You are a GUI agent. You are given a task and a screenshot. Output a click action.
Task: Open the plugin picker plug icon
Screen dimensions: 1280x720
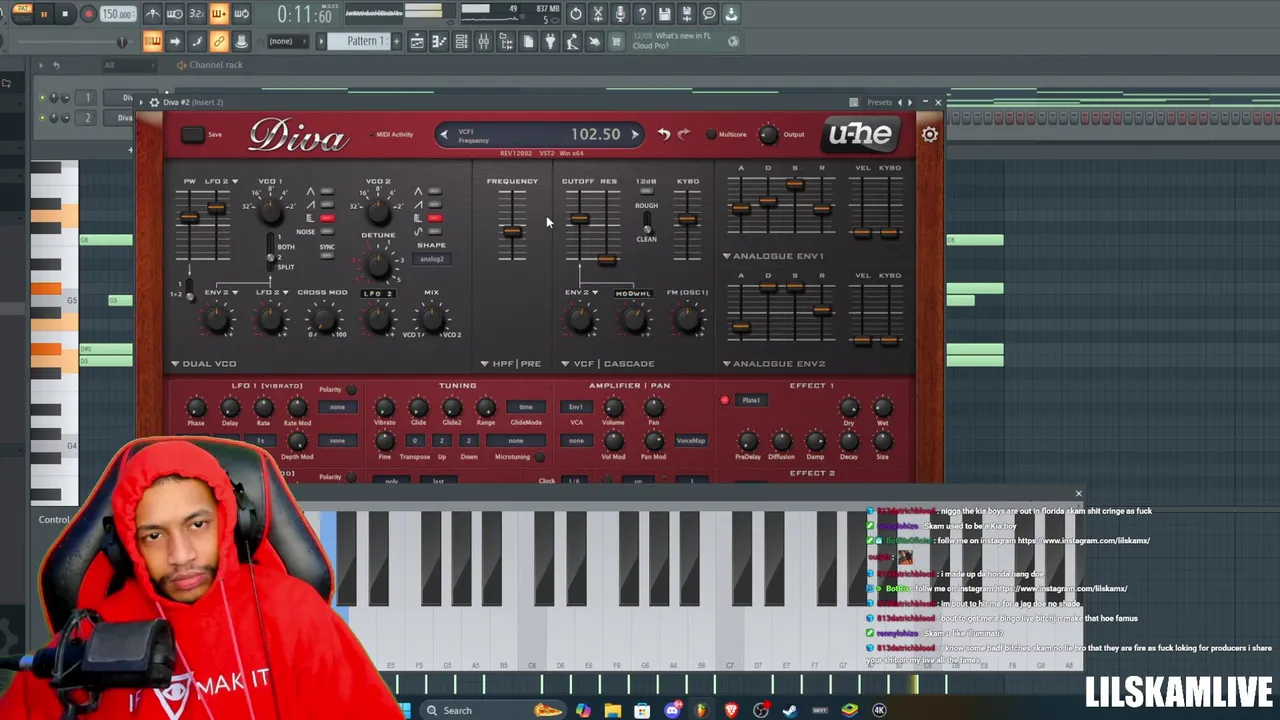[550, 41]
